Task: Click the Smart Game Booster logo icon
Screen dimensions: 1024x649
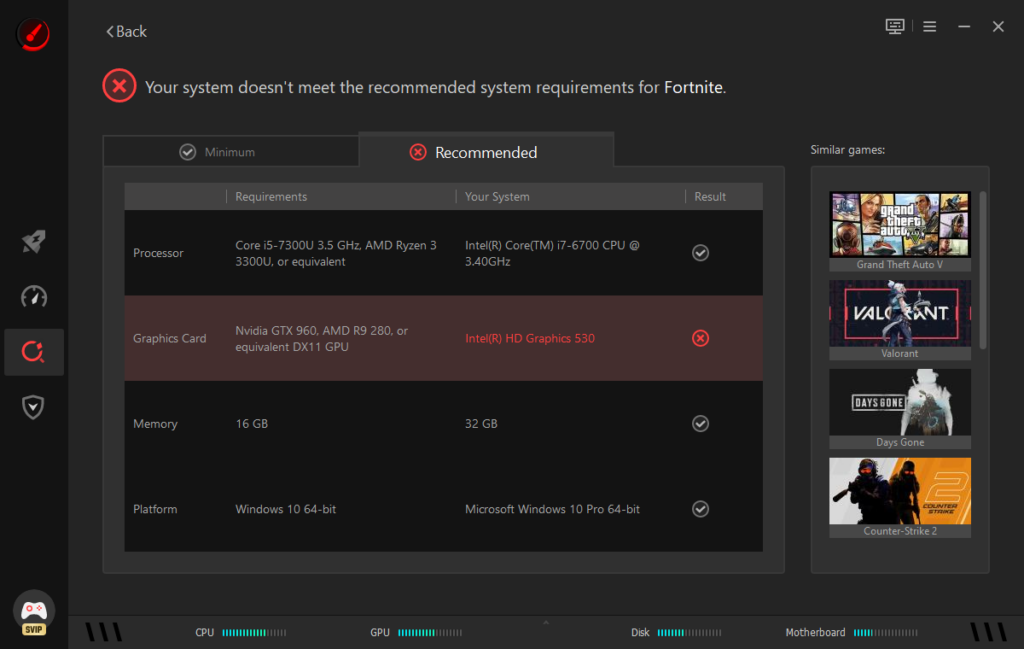Action: [x=33, y=33]
